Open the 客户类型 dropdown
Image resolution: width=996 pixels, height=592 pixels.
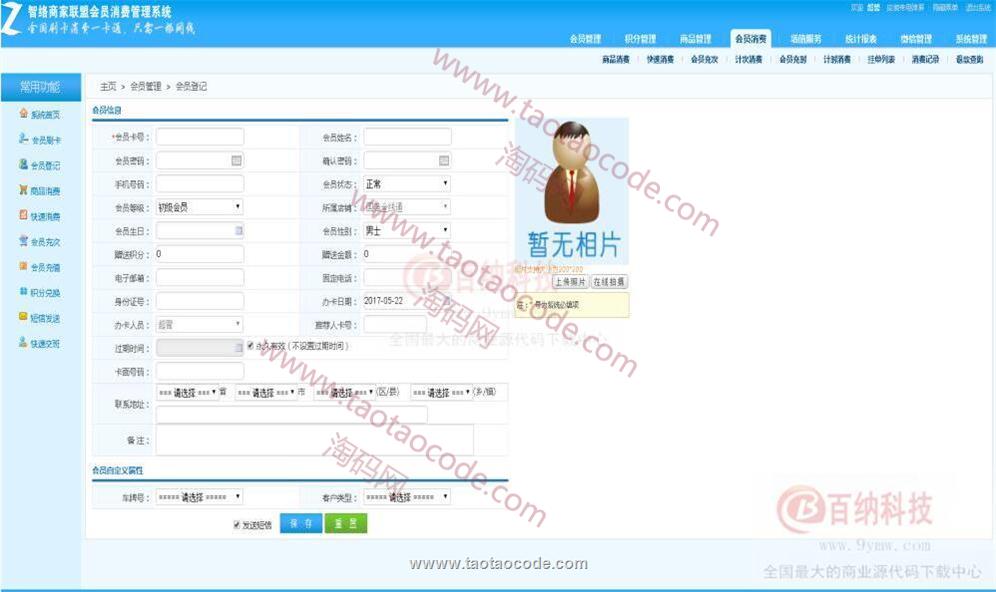coord(406,496)
